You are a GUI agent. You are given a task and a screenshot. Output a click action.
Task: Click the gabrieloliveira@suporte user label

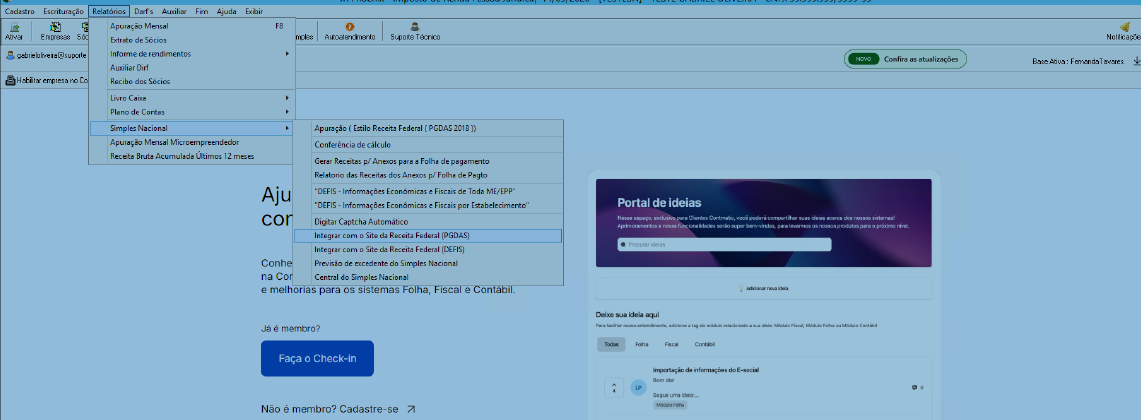52,55
